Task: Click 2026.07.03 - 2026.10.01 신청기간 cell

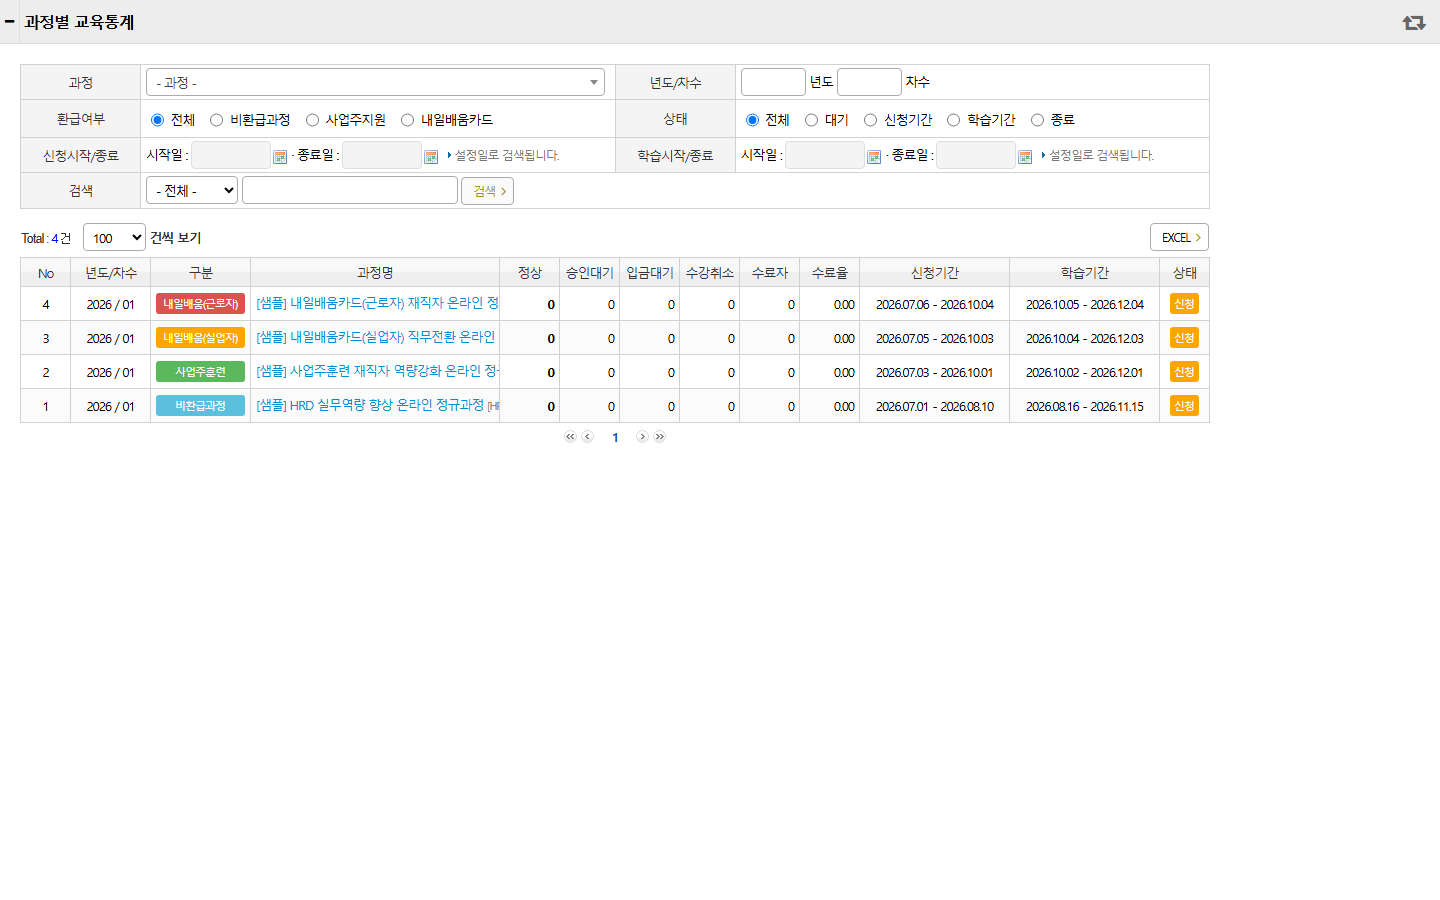Action: click(935, 373)
